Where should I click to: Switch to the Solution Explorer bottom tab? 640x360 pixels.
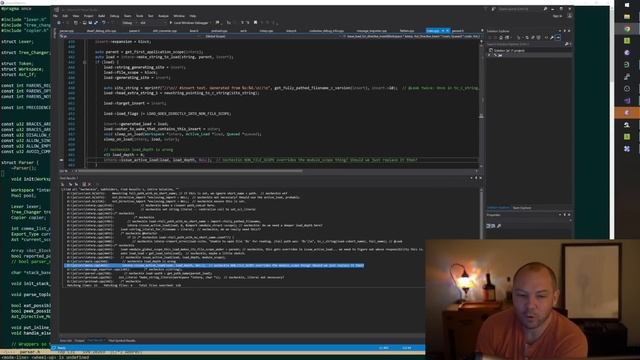pos(499,208)
